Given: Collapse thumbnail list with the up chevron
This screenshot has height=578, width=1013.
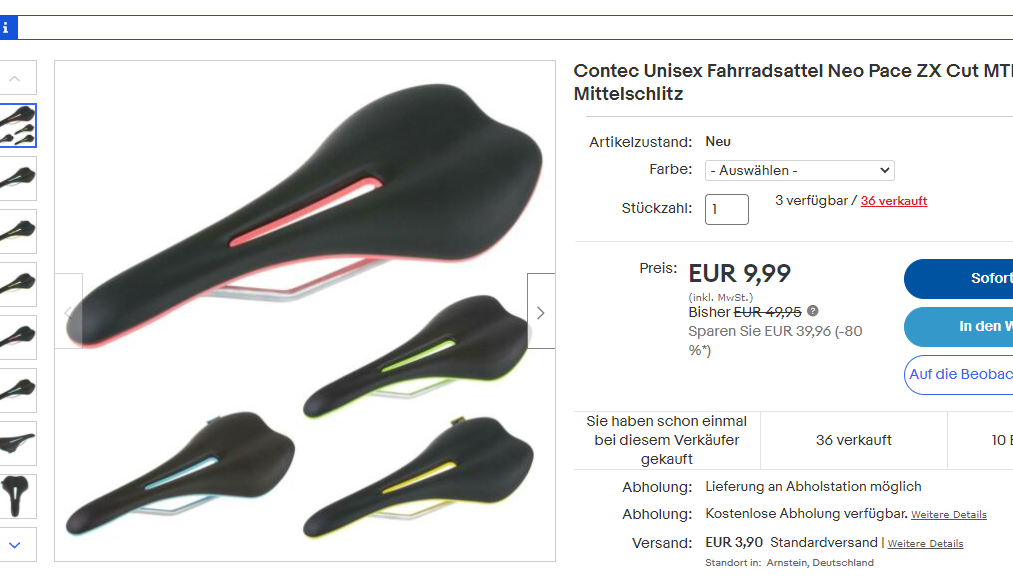Looking at the screenshot, I should (x=16, y=78).
